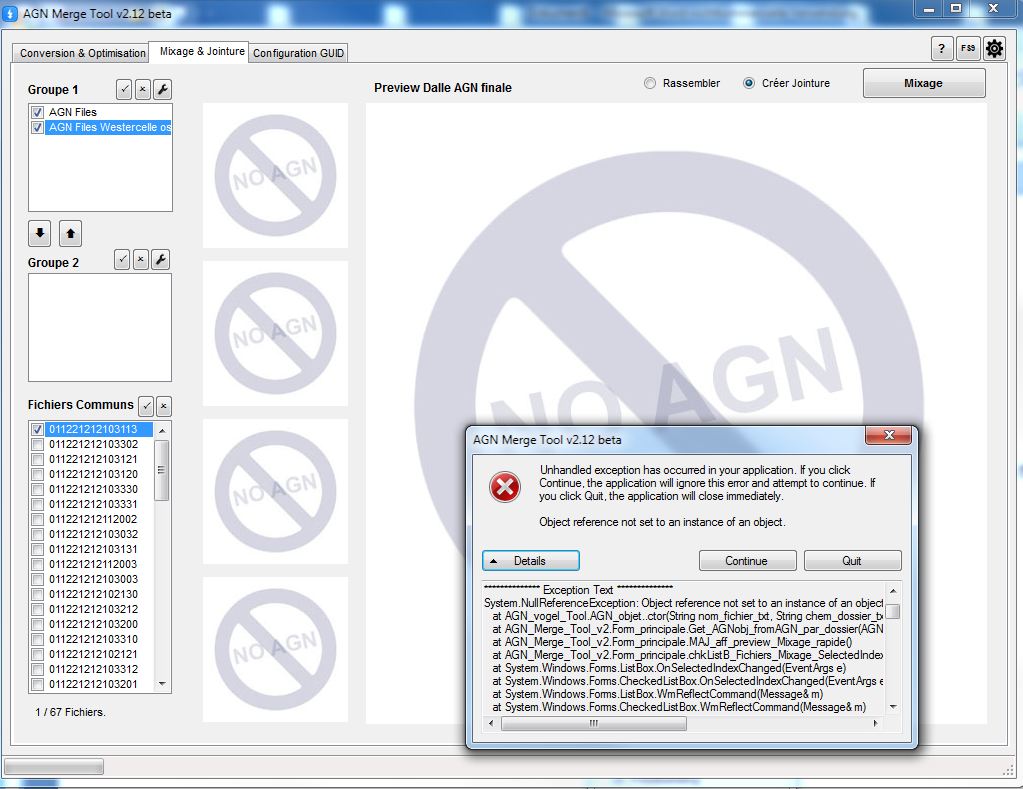Viewport: 1023px width, 789px height.
Task: Click the fourth NO AGN preview thumbnail
Action: pyautogui.click(x=275, y=649)
